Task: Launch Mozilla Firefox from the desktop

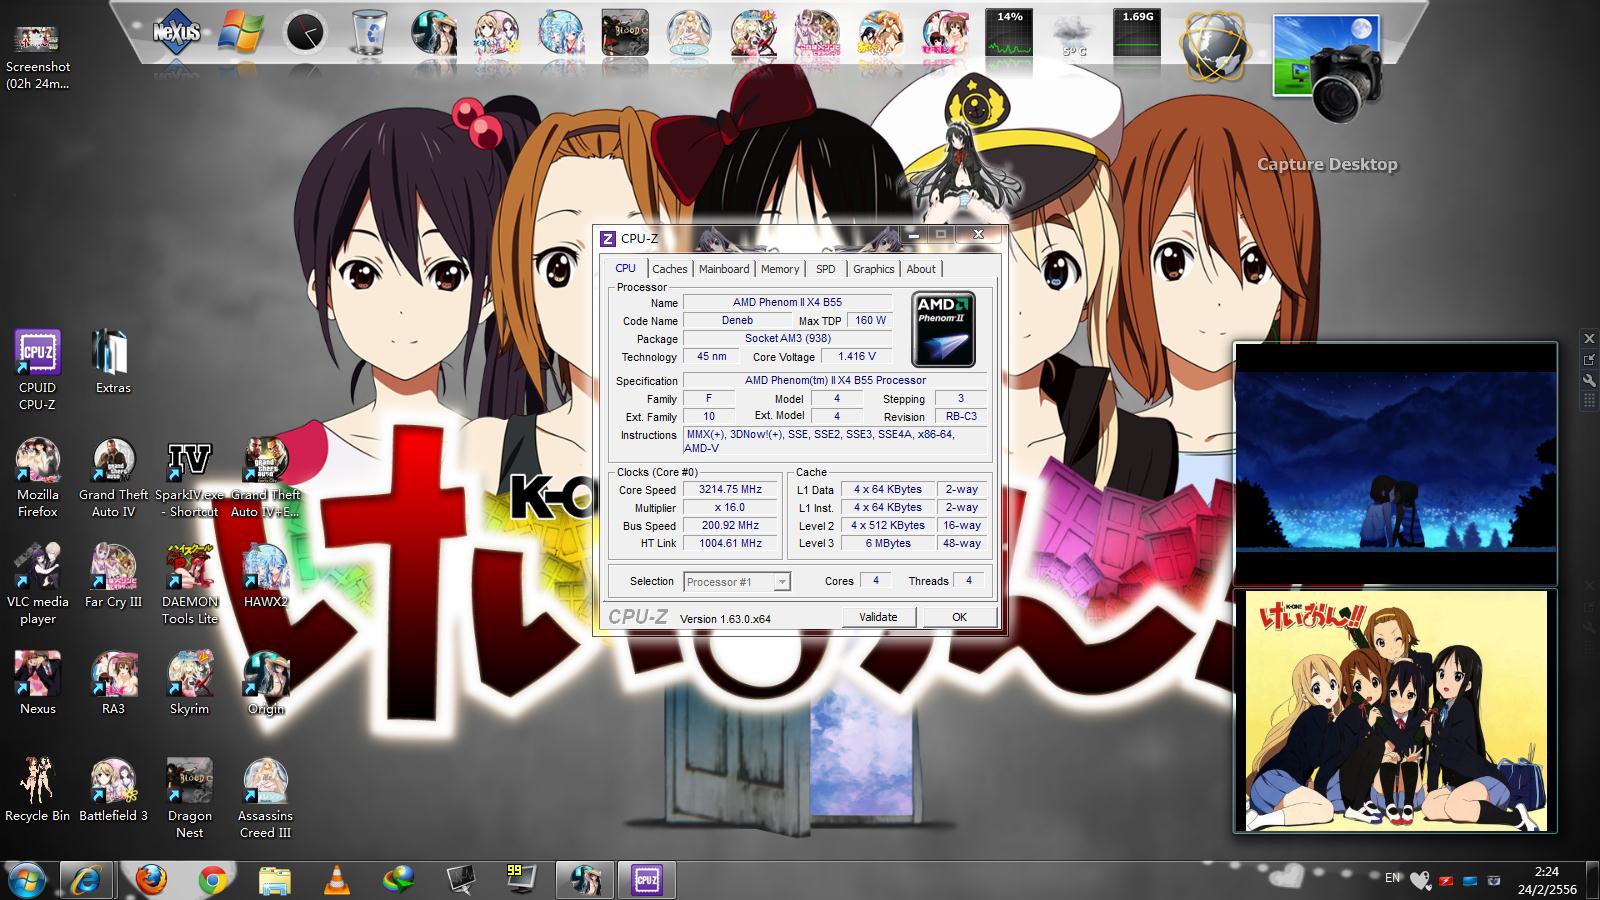Action: click(37, 478)
